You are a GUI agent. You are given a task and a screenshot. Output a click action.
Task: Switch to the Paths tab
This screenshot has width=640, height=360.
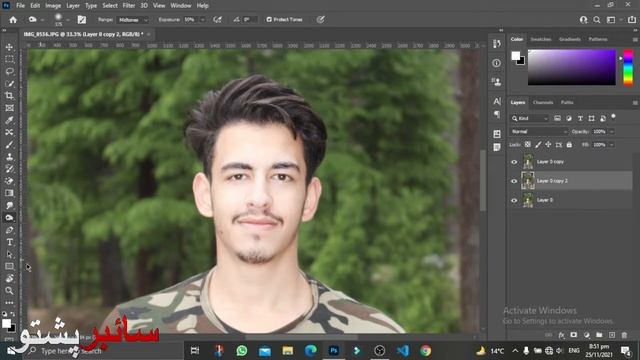[567, 102]
